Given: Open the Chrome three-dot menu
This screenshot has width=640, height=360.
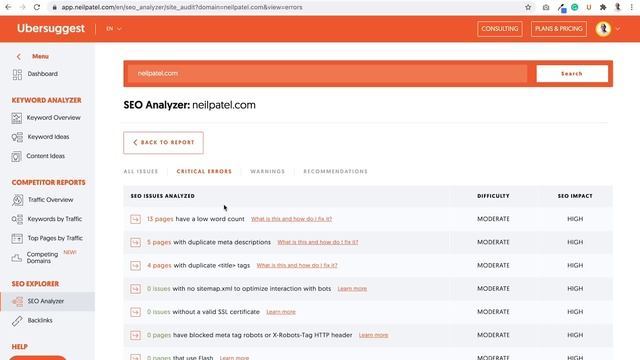Looking at the screenshot, I should pos(631,7).
